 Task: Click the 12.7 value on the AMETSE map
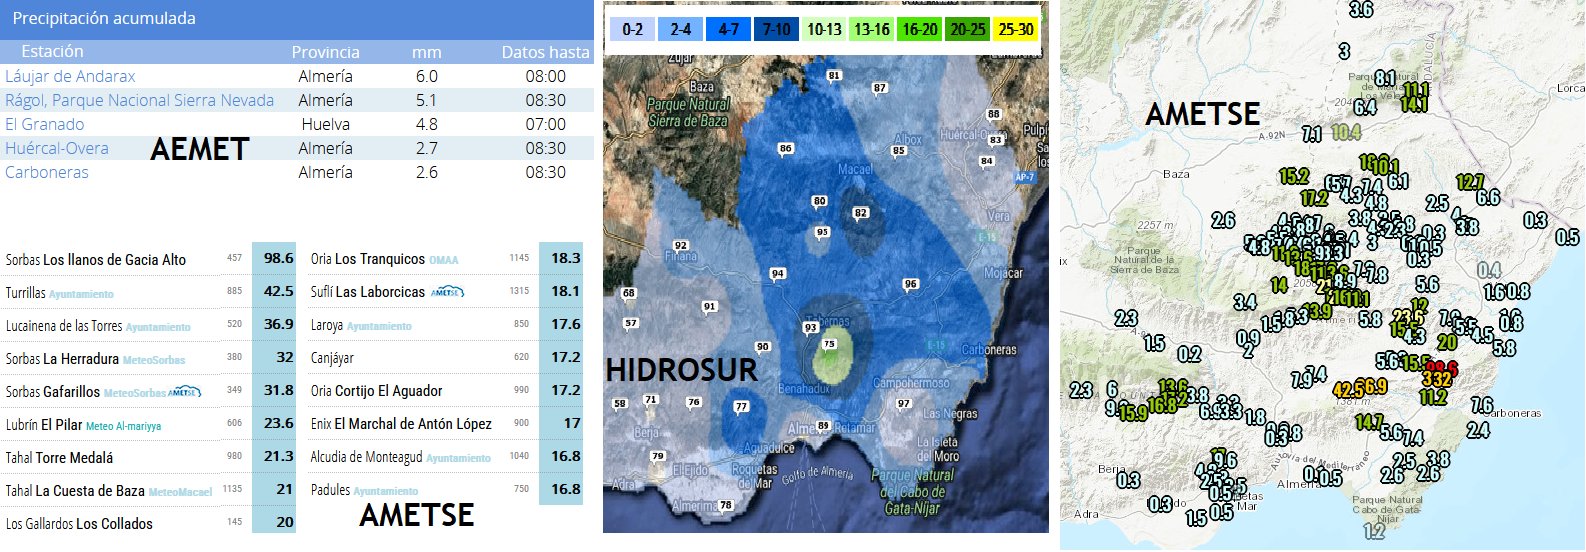[1470, 182]
